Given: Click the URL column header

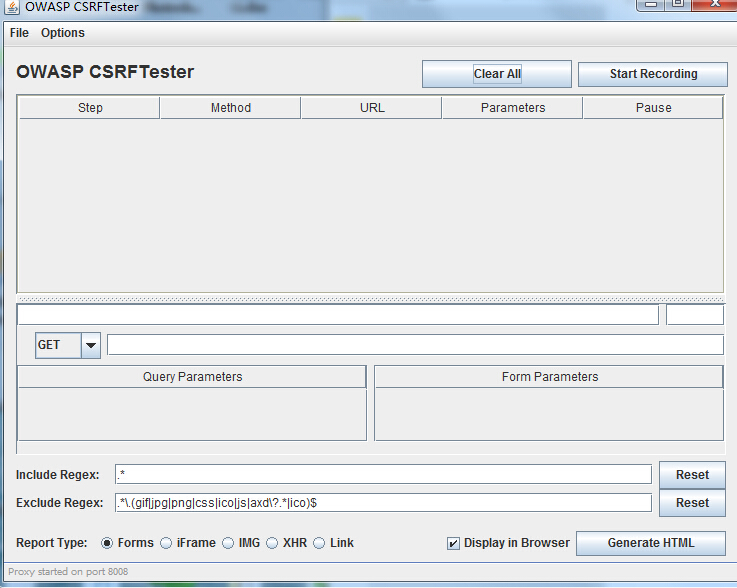Looking at the screenshot, I should click(x=372, y=108).
